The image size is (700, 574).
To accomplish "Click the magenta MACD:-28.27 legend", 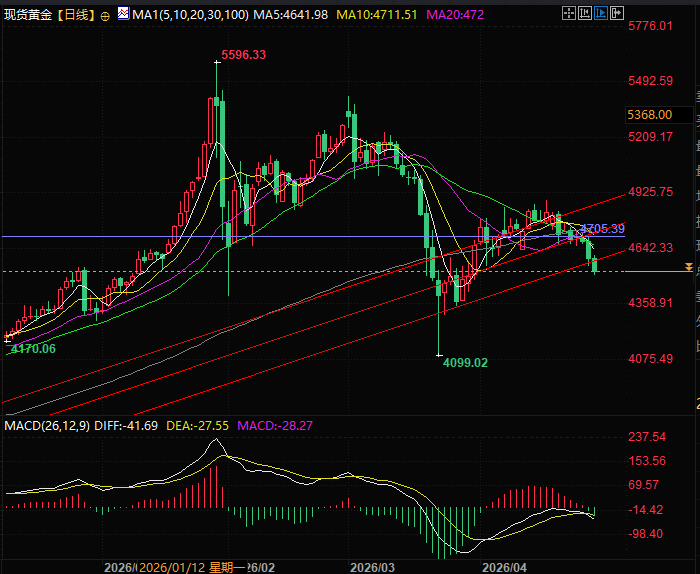I will (x=276, y=426).
